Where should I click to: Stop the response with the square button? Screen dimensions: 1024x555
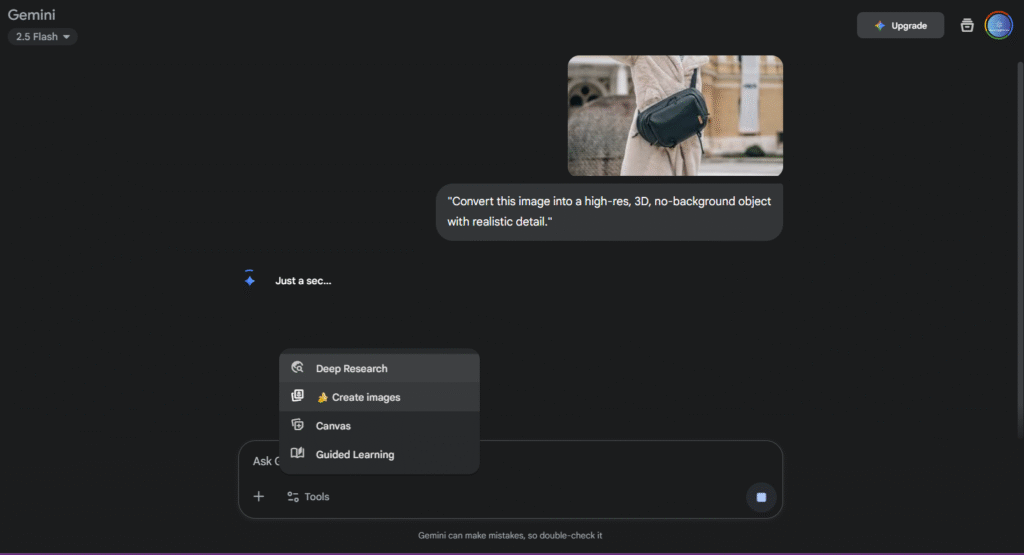(x=761, y=497)
